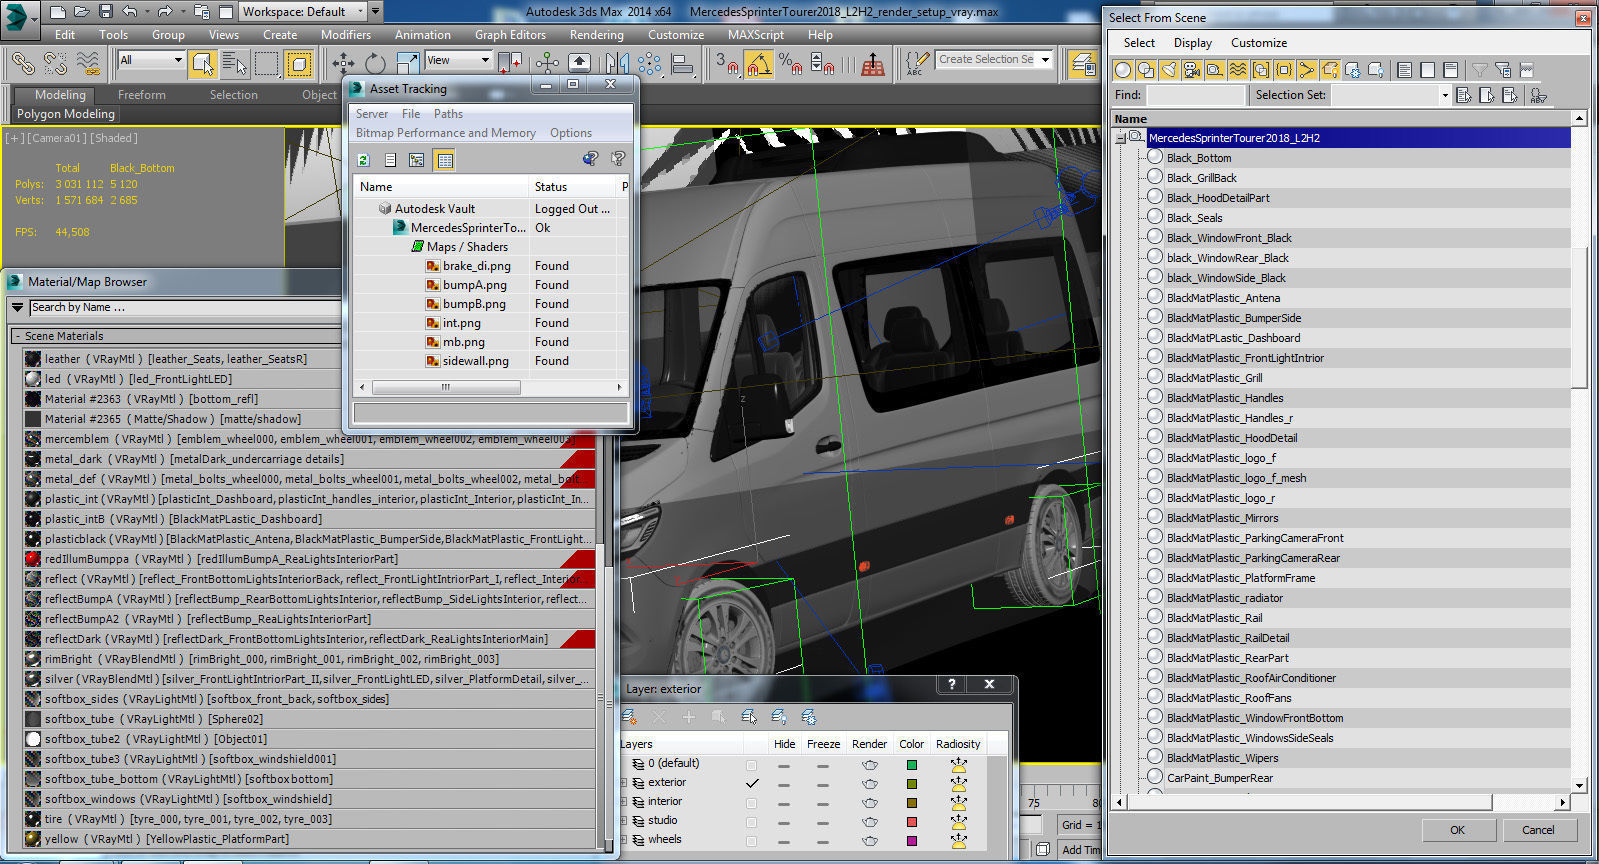Open the Modifiers menu
Image resolution: width=1599 pixels, height=864 pixels.
345,34
